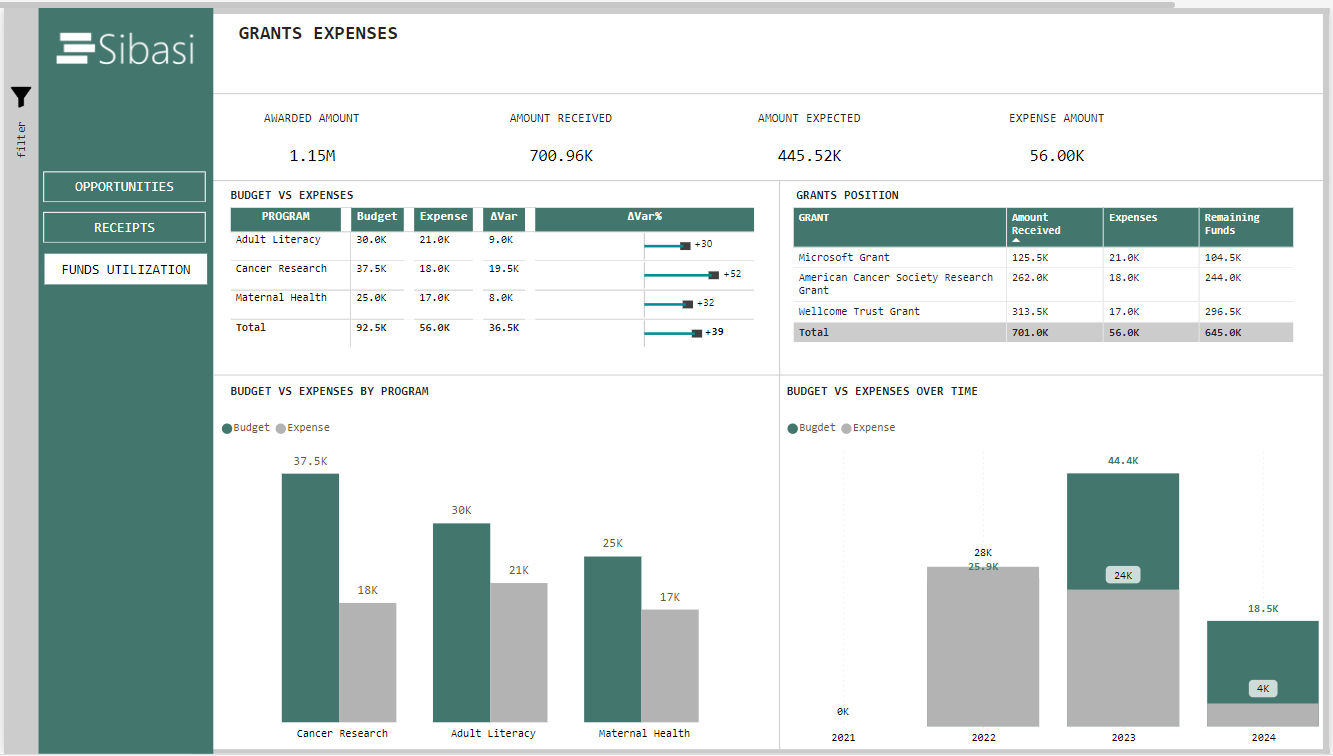Click the 4K label in the 2024 bar
Image resolution: width=1333 pixels, height=756 pixels.
coord(1263,689)
